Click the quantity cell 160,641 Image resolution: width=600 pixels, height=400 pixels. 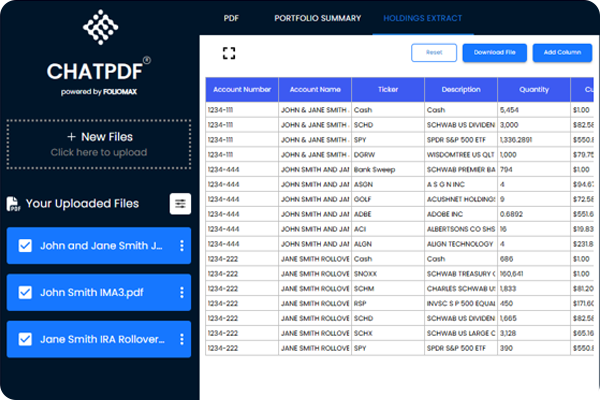coord(534,274)
